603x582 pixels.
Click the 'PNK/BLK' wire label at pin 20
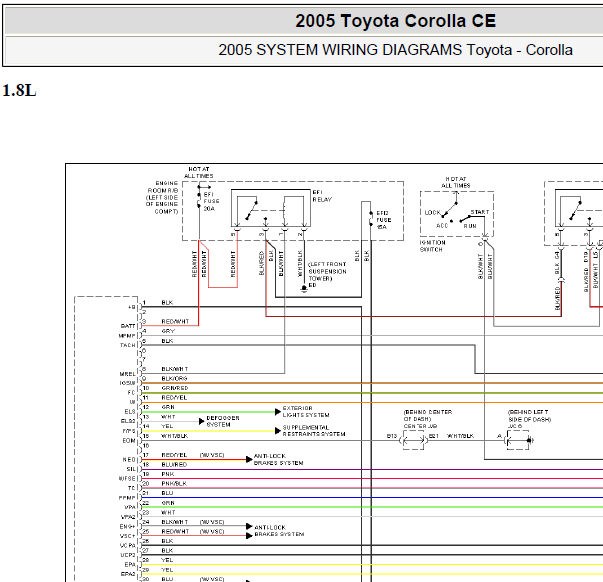coord(174,484)
